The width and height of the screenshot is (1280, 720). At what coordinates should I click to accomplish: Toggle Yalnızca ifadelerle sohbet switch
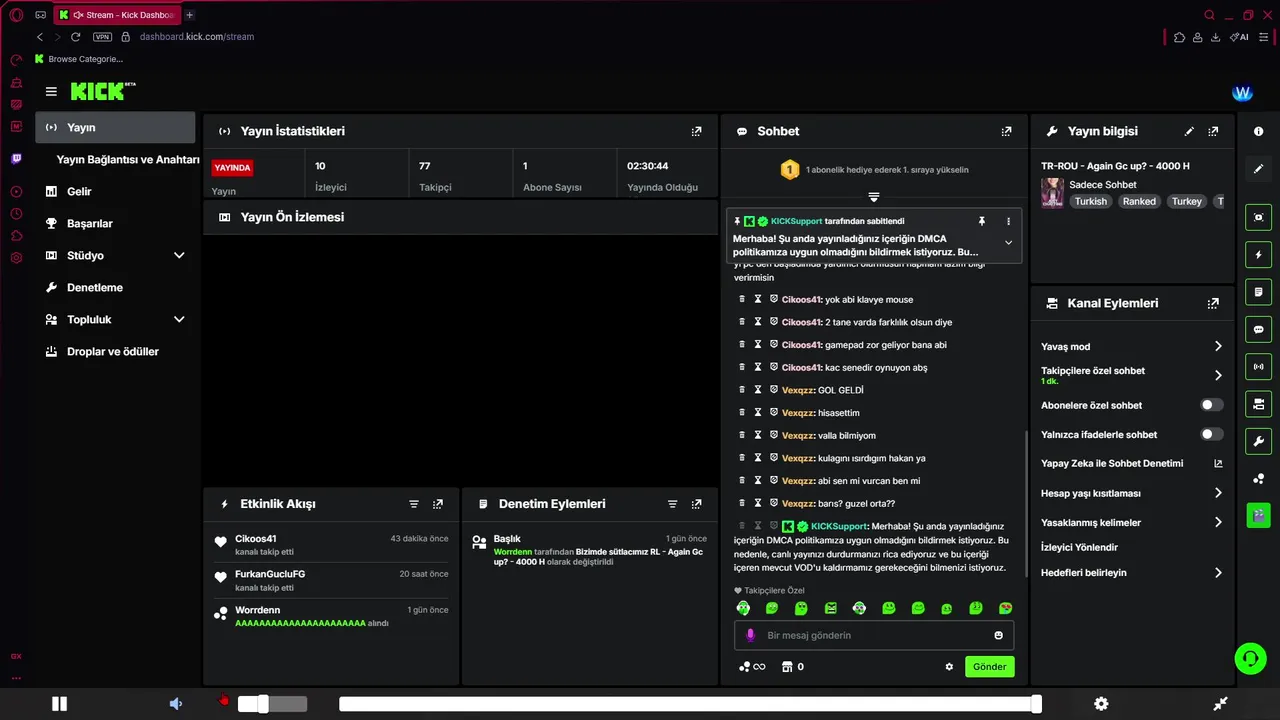click(x=1211, y=434)
